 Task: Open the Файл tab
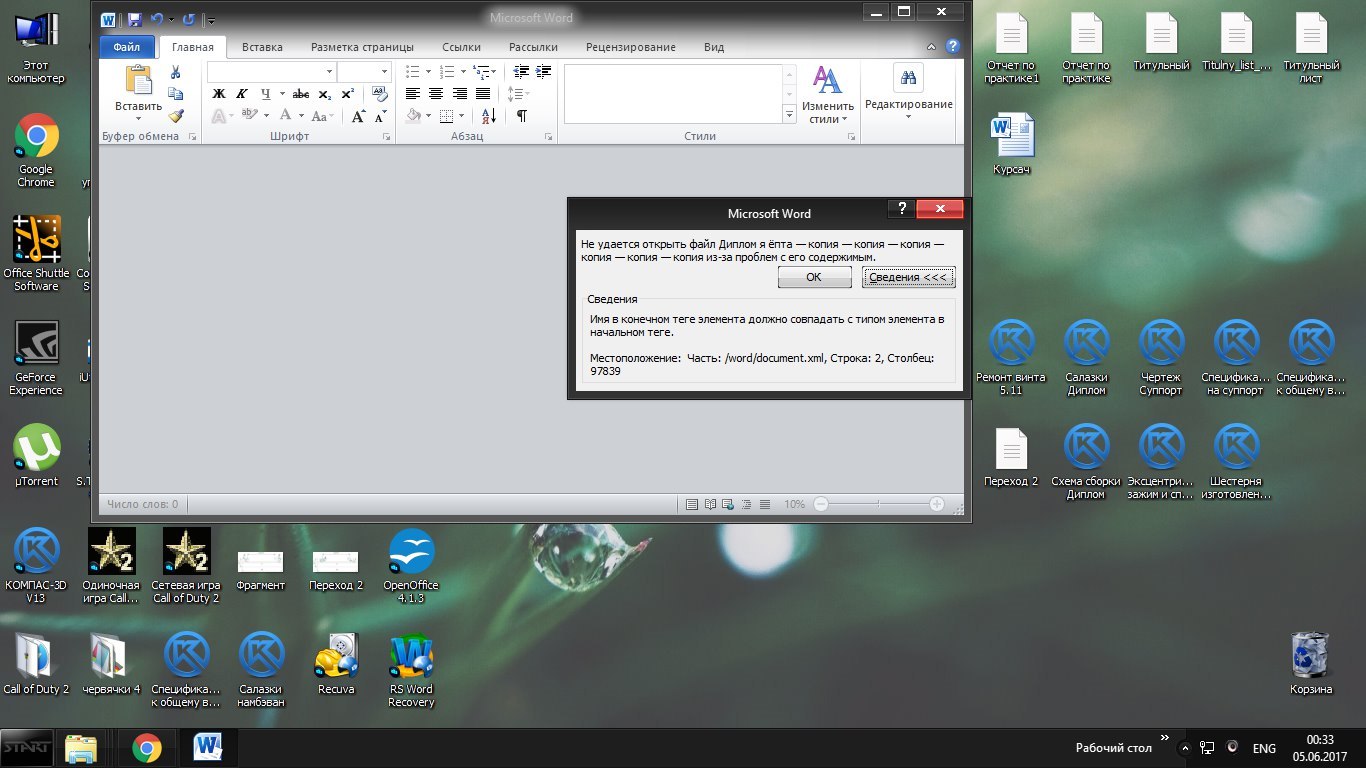pos(127,47)
